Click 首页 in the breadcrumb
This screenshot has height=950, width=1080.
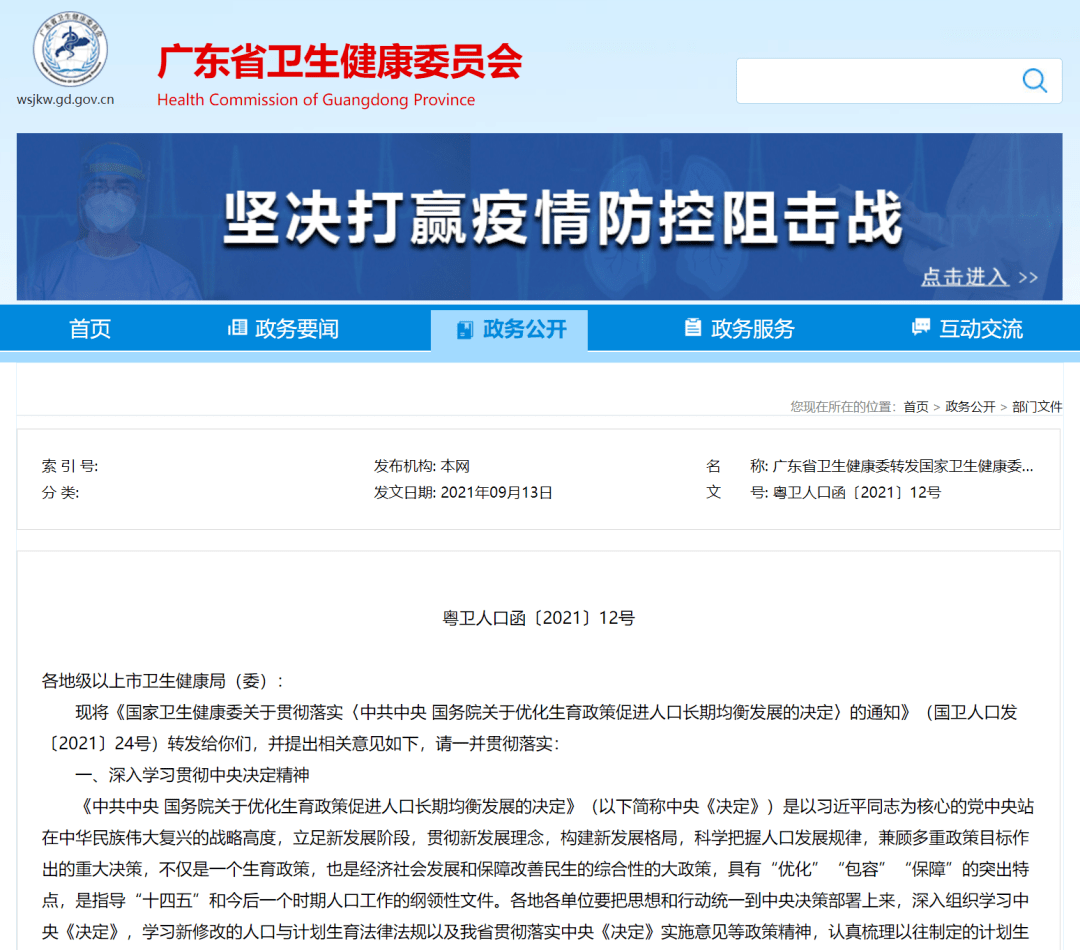(915, 406)
